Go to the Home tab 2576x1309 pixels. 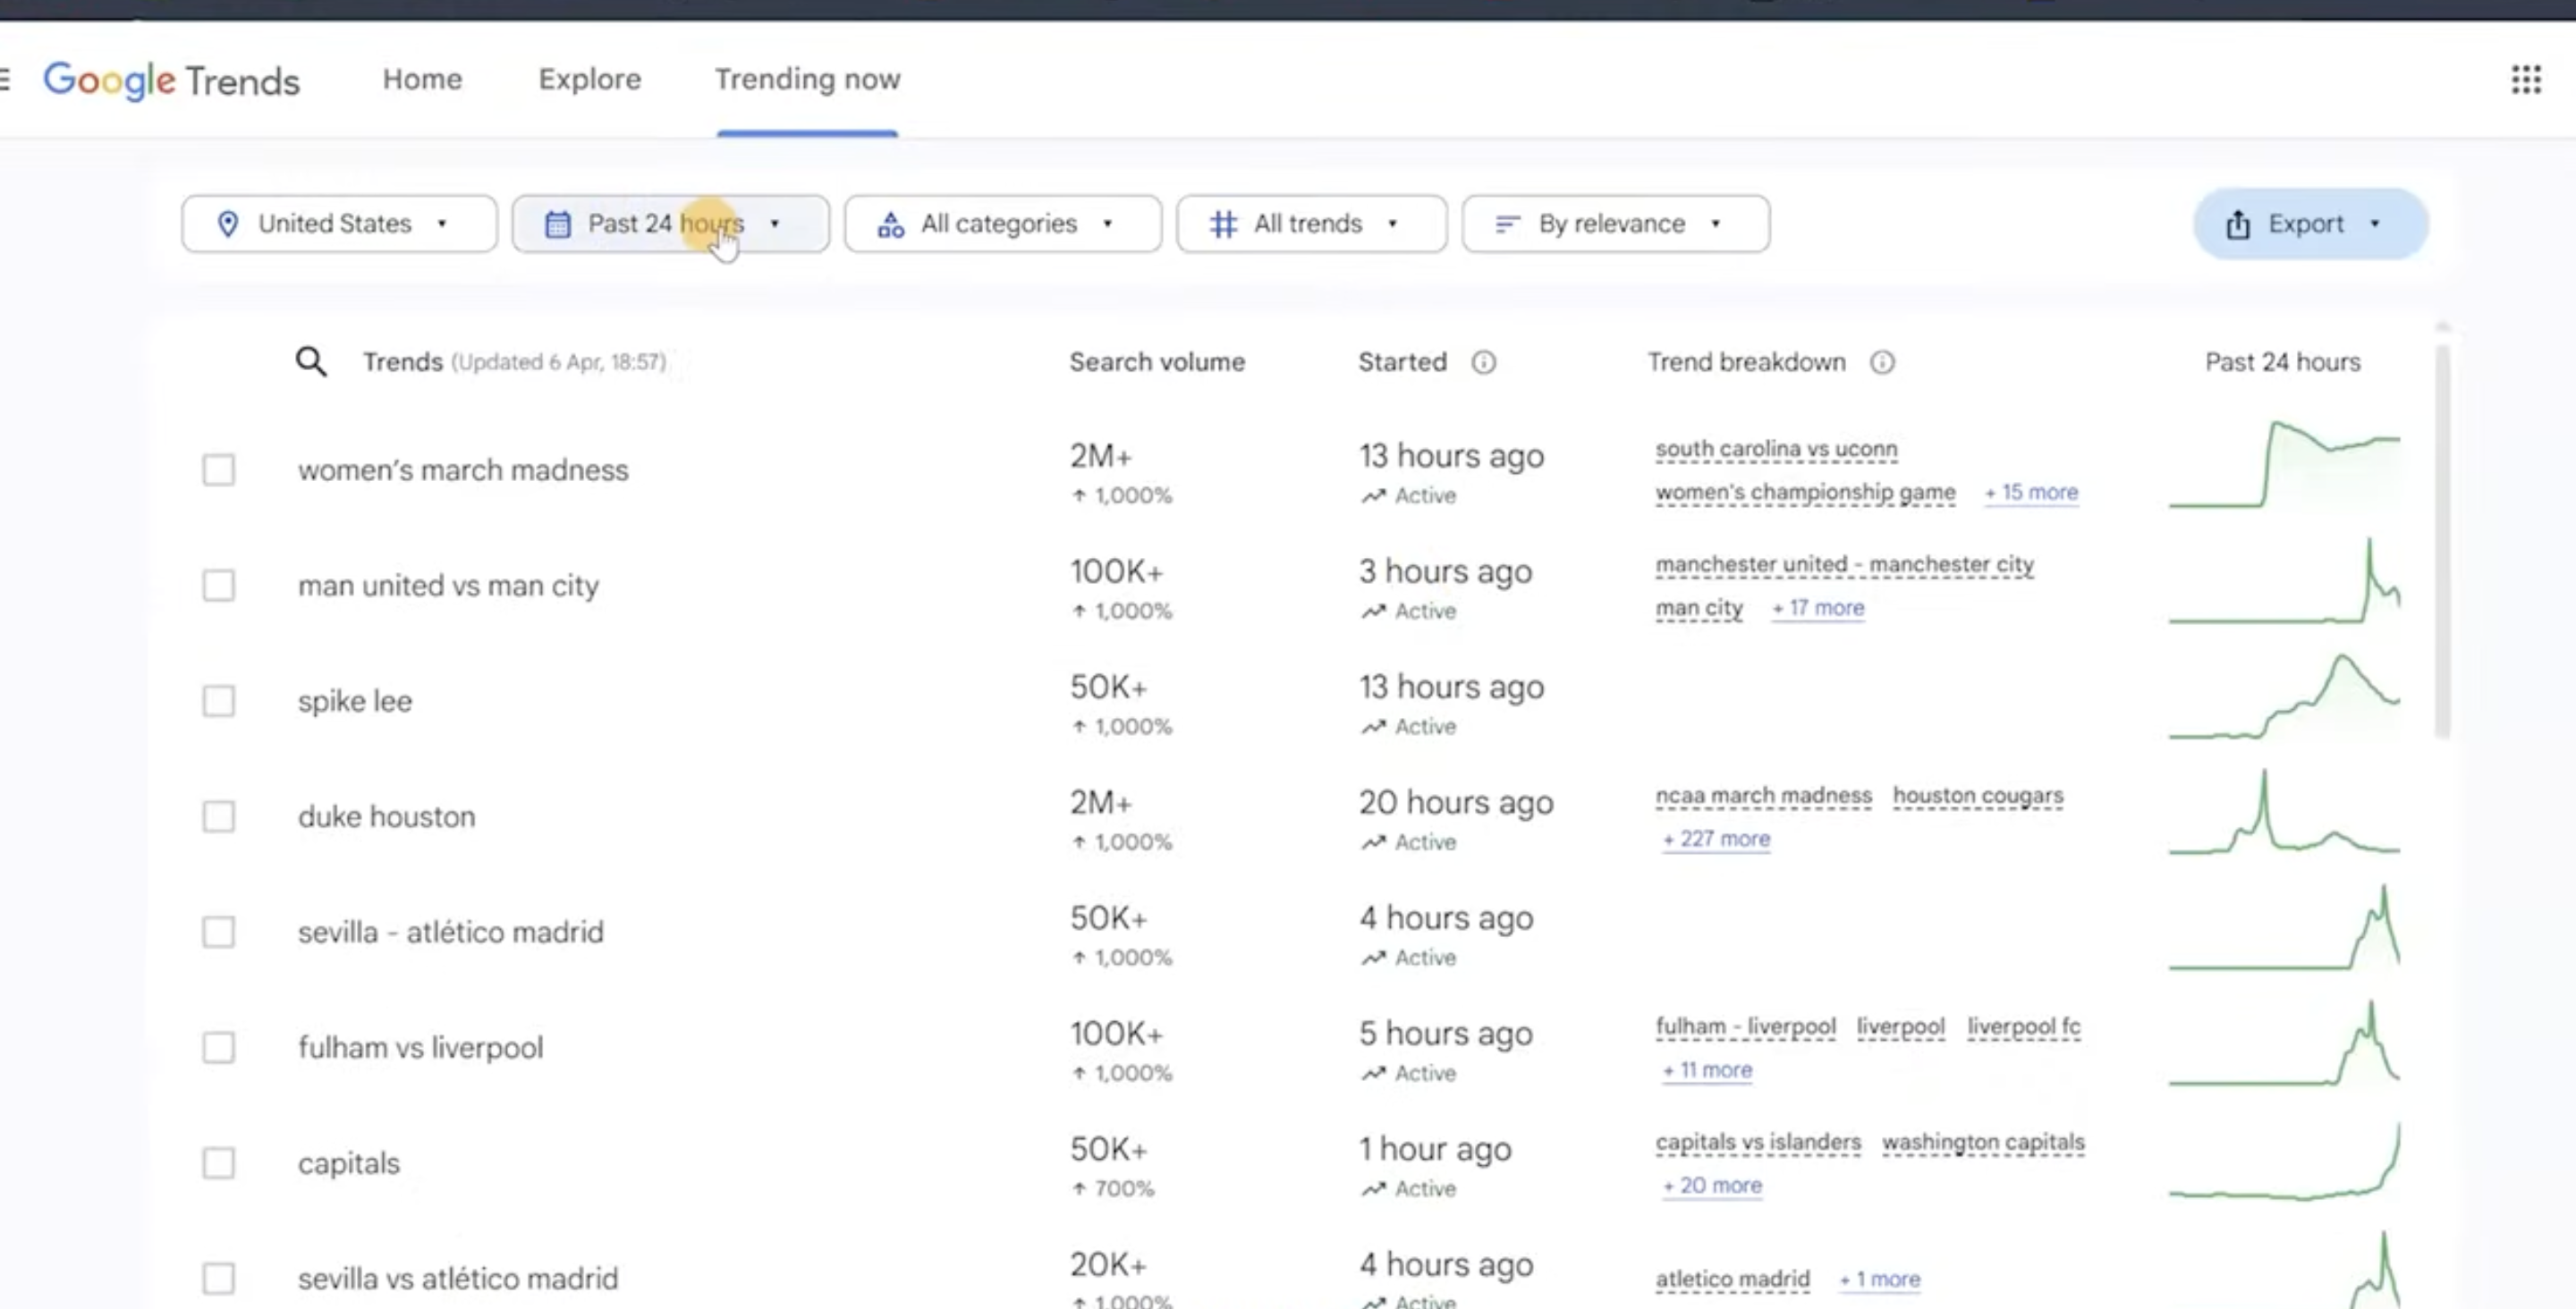tap(421, 79)
